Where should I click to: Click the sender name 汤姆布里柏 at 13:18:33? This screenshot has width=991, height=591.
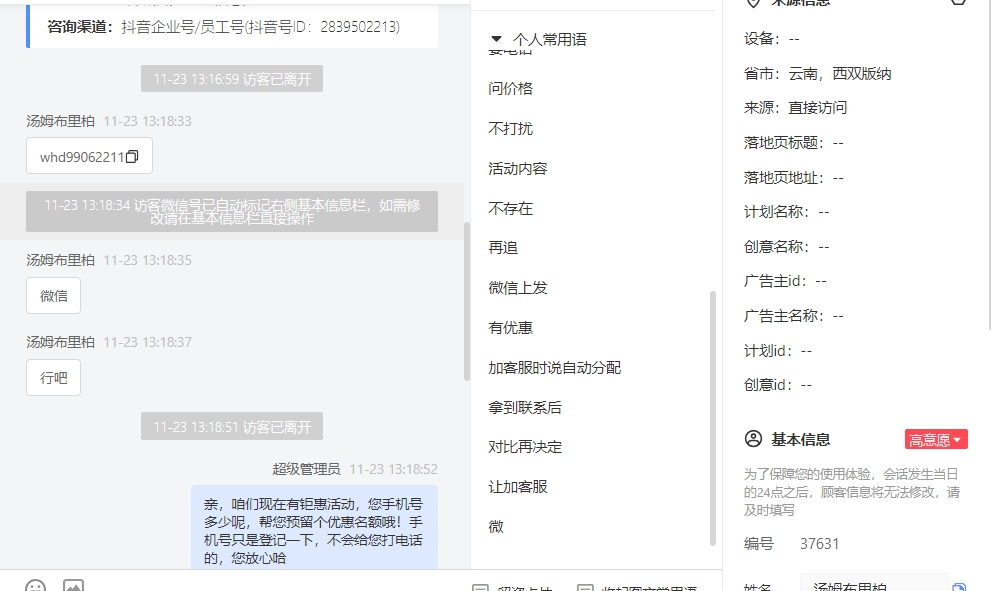(61, 121)
